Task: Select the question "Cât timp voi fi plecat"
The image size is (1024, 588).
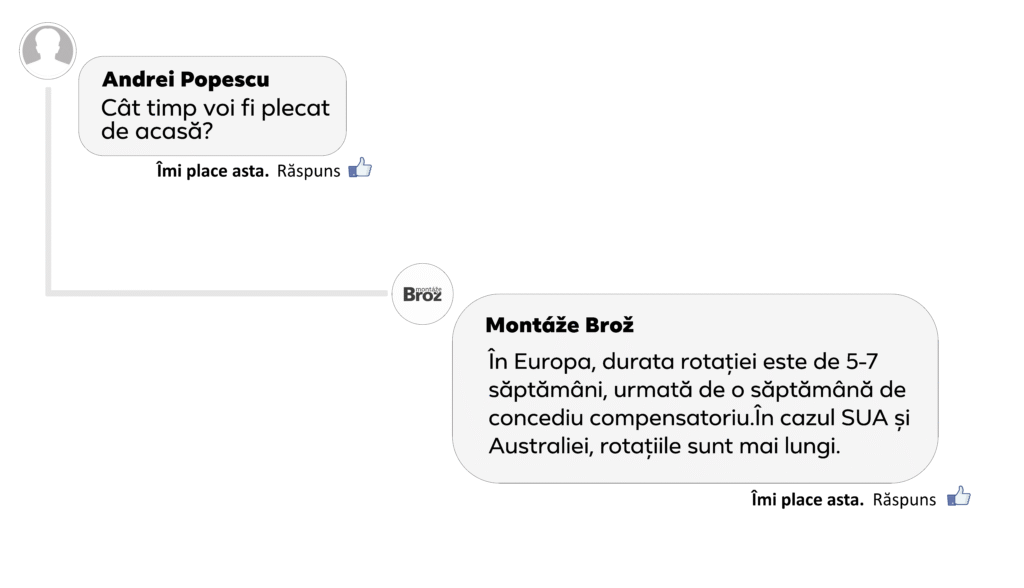Action: point(215,108)
